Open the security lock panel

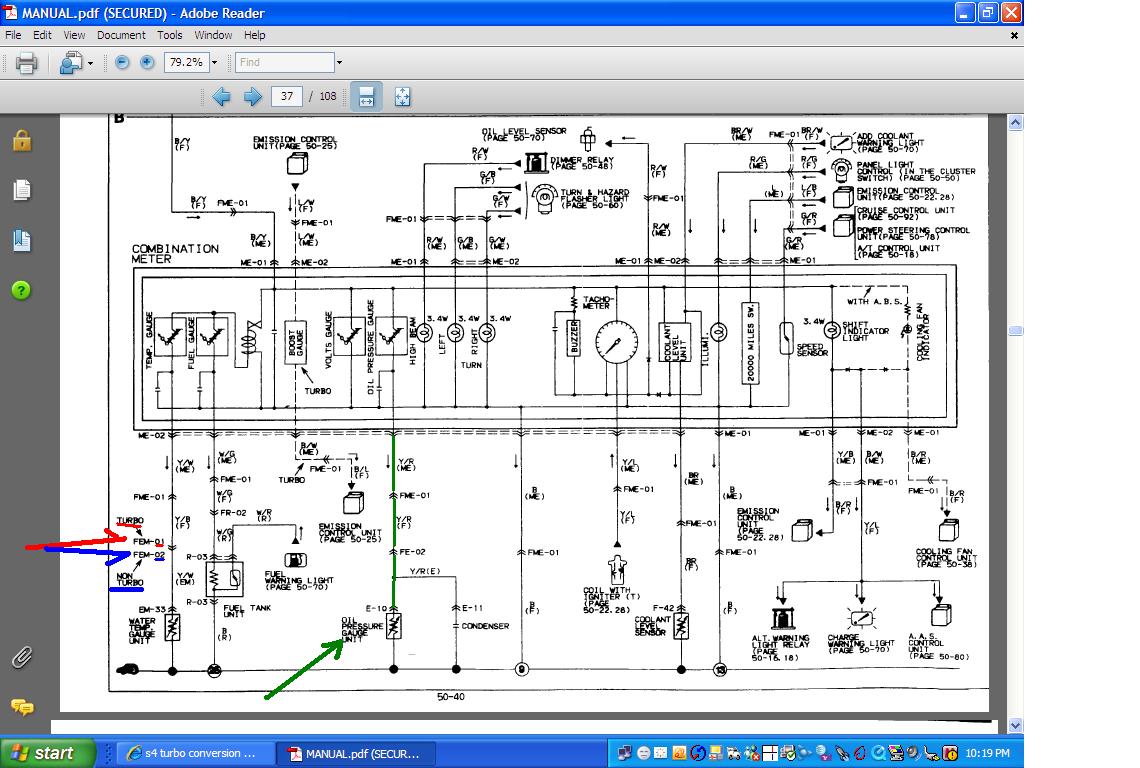[x=22, y=140]
